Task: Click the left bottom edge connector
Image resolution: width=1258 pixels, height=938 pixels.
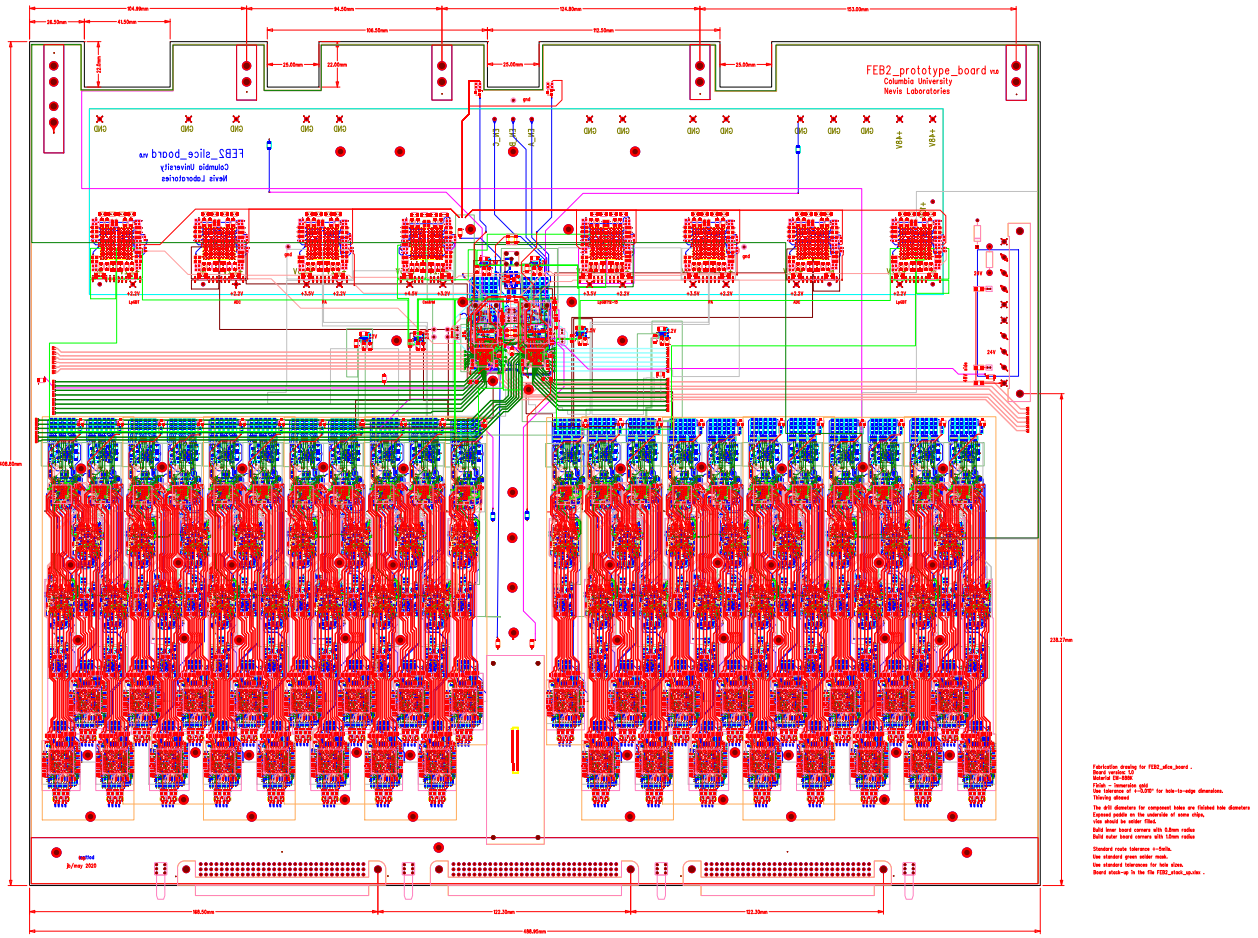Action: pos(268,870)
